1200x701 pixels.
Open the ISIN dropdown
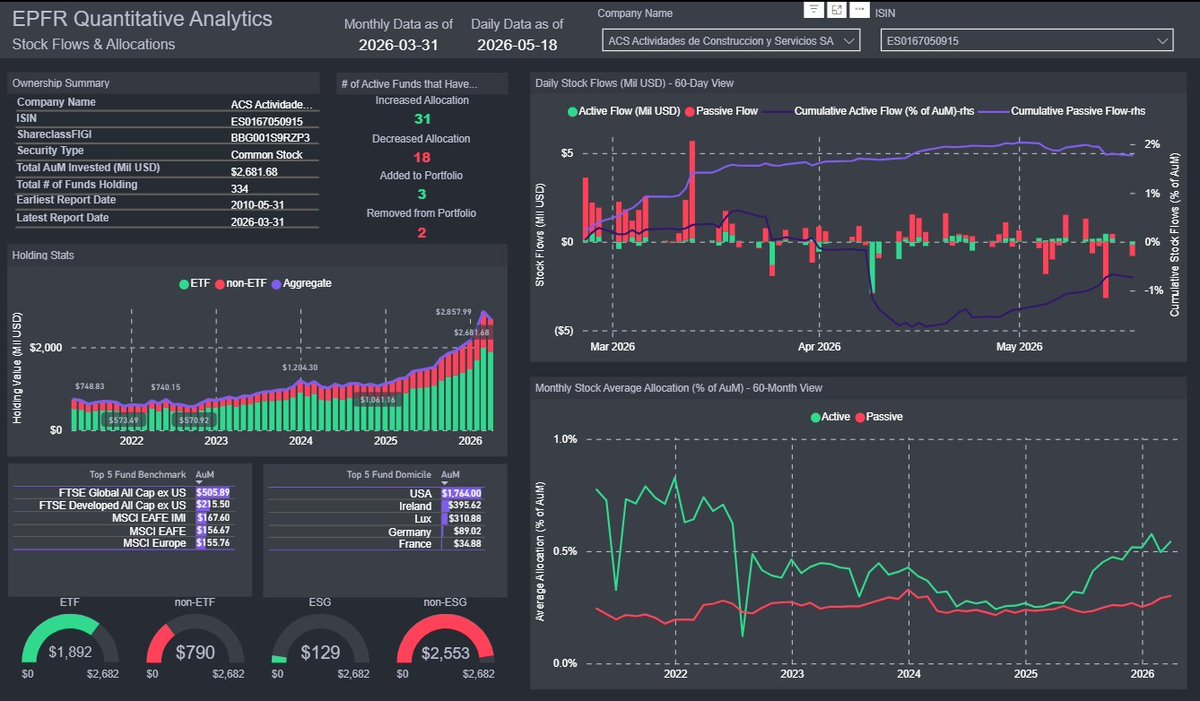tap(1027, 40)
